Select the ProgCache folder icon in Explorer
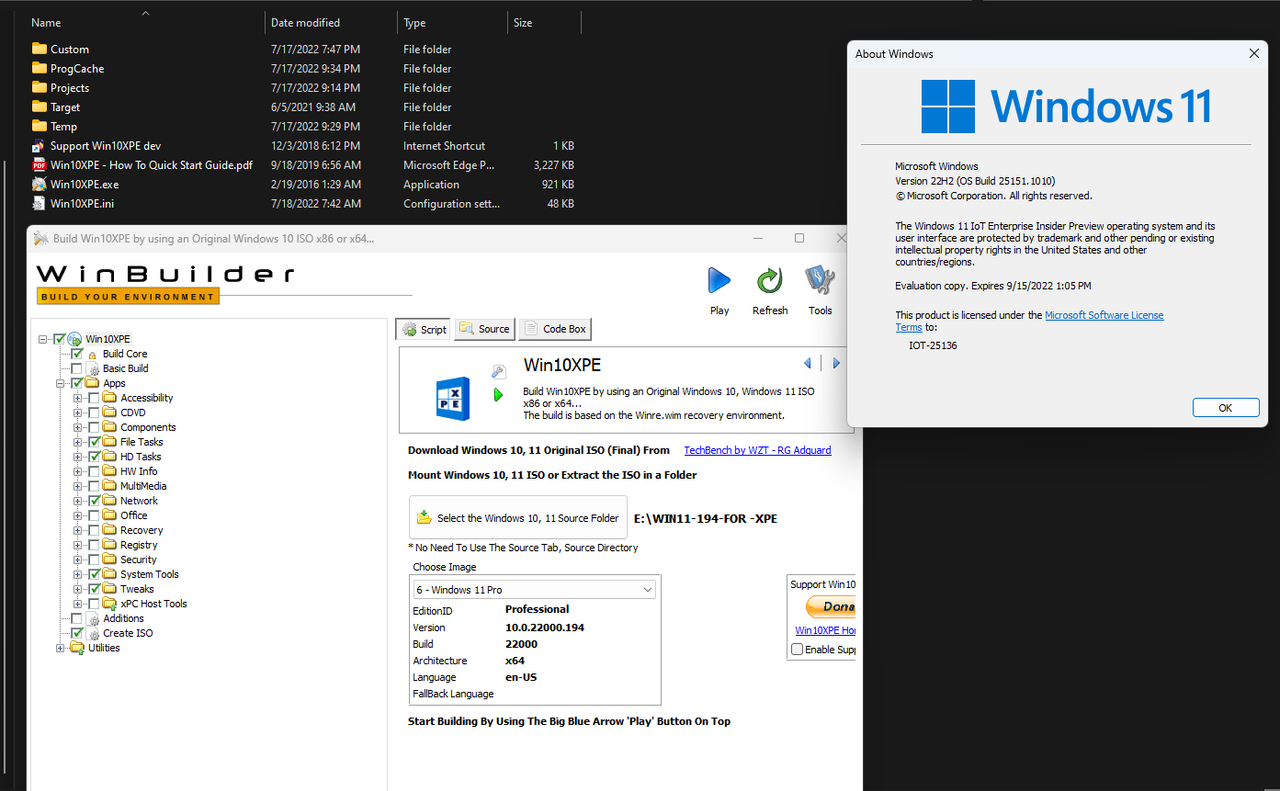The image size is (1280, 791). point(39,68)
